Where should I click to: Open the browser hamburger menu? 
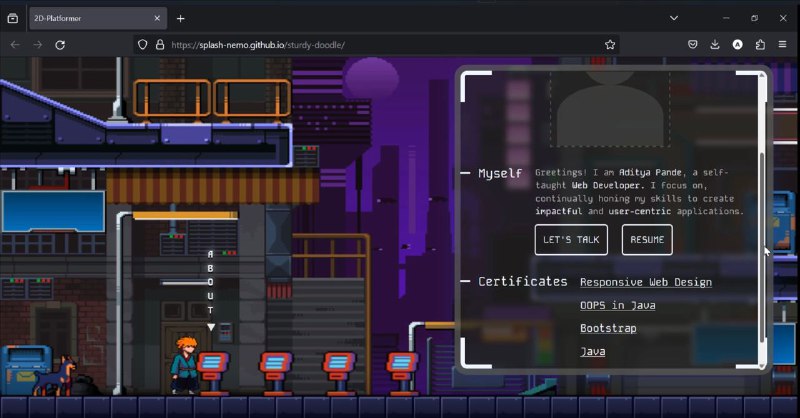click(782, 44)
